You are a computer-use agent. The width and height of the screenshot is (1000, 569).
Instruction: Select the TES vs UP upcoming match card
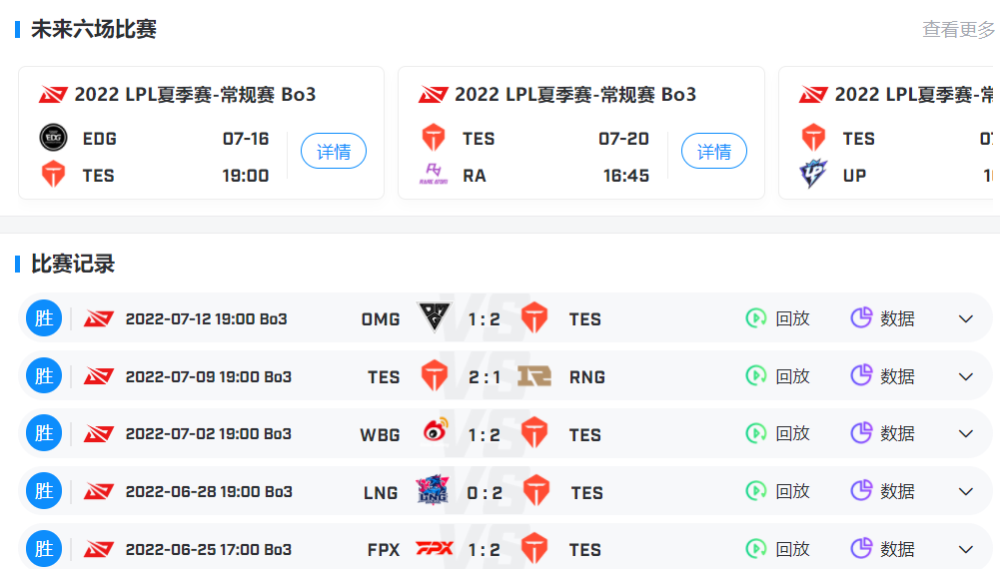890,134
